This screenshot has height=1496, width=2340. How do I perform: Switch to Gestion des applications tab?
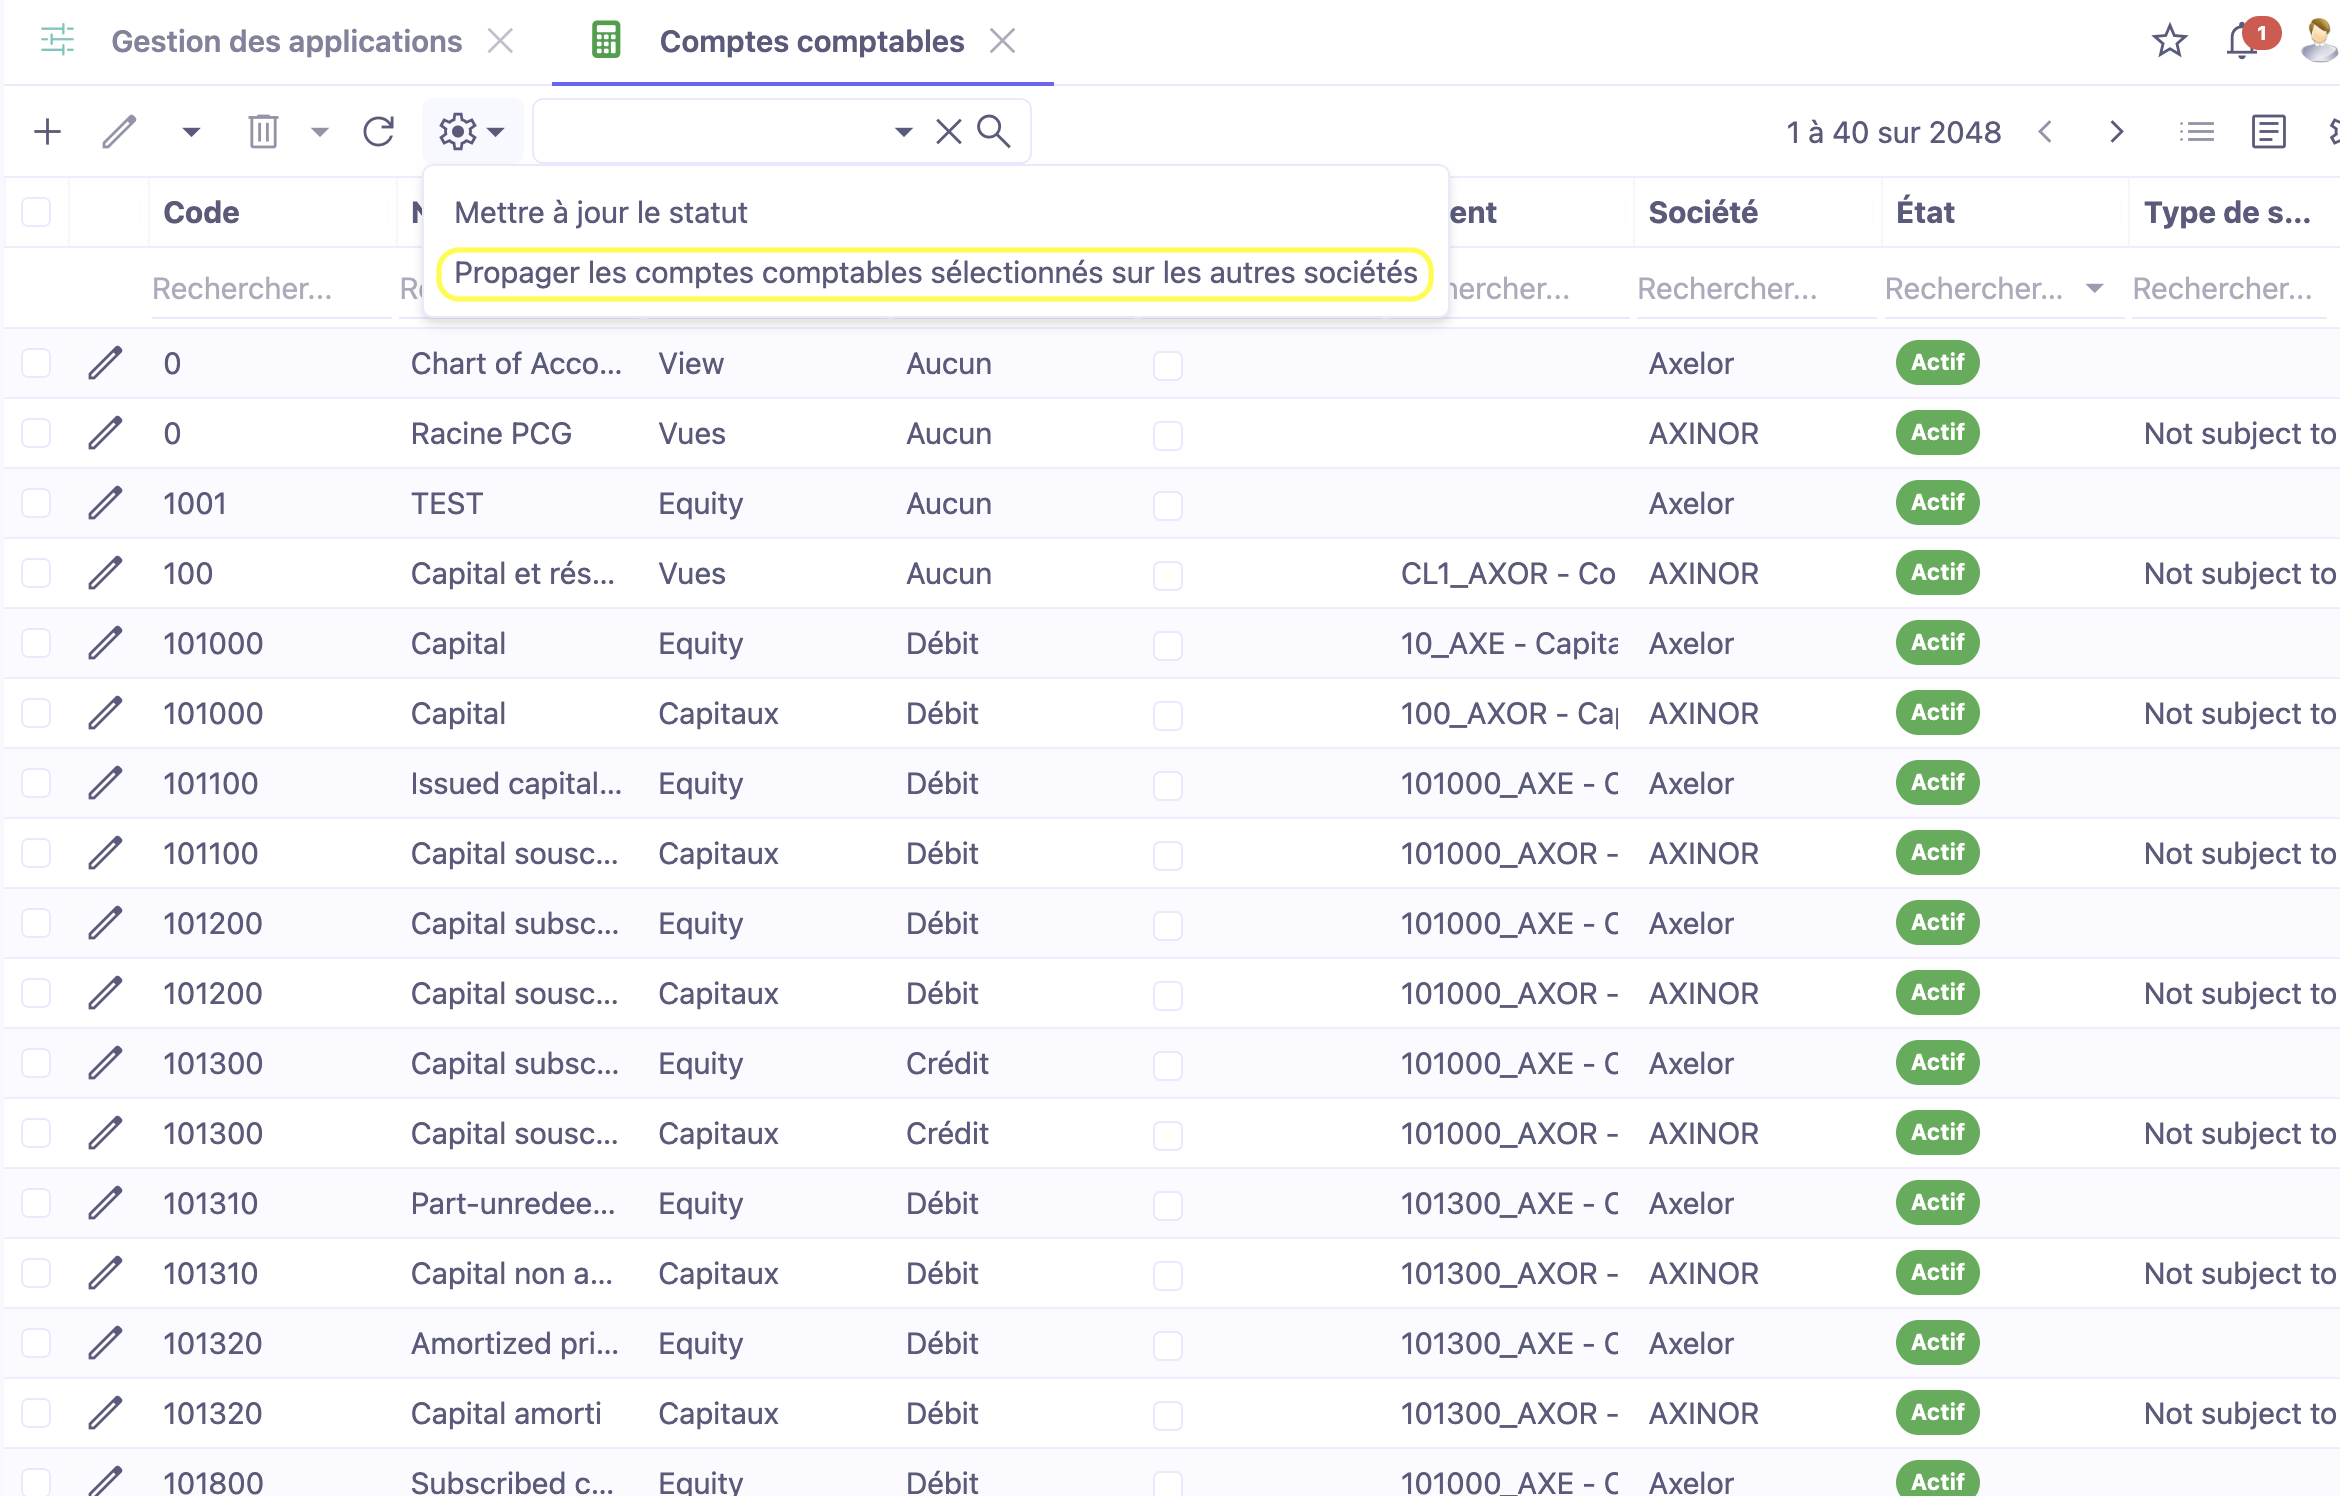286,41
